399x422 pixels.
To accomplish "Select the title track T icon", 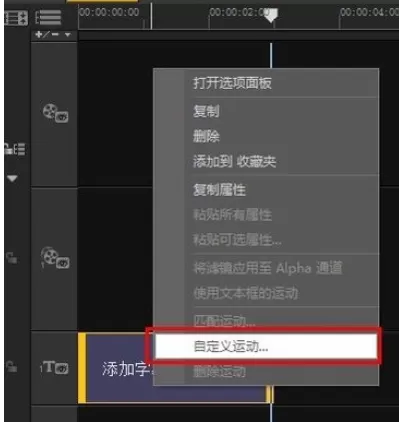I will (x=54, y=367).
